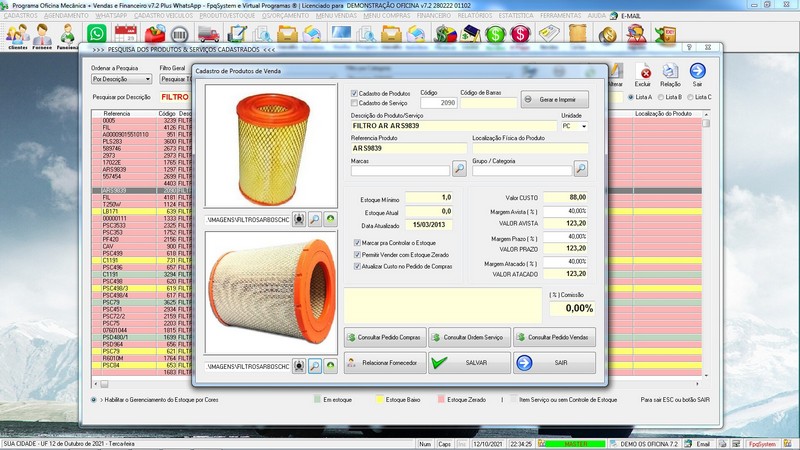Click the magnifier icon under the bottom product image
800x450 pixels.
314,367
